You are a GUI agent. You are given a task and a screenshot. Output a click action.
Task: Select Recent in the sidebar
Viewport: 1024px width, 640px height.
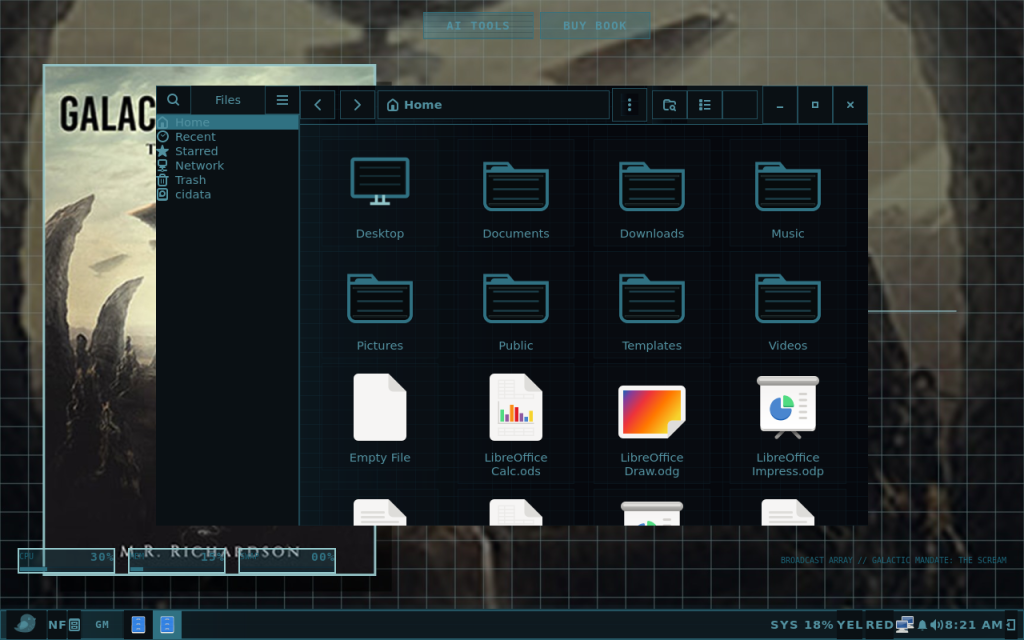tap(227, 136)
